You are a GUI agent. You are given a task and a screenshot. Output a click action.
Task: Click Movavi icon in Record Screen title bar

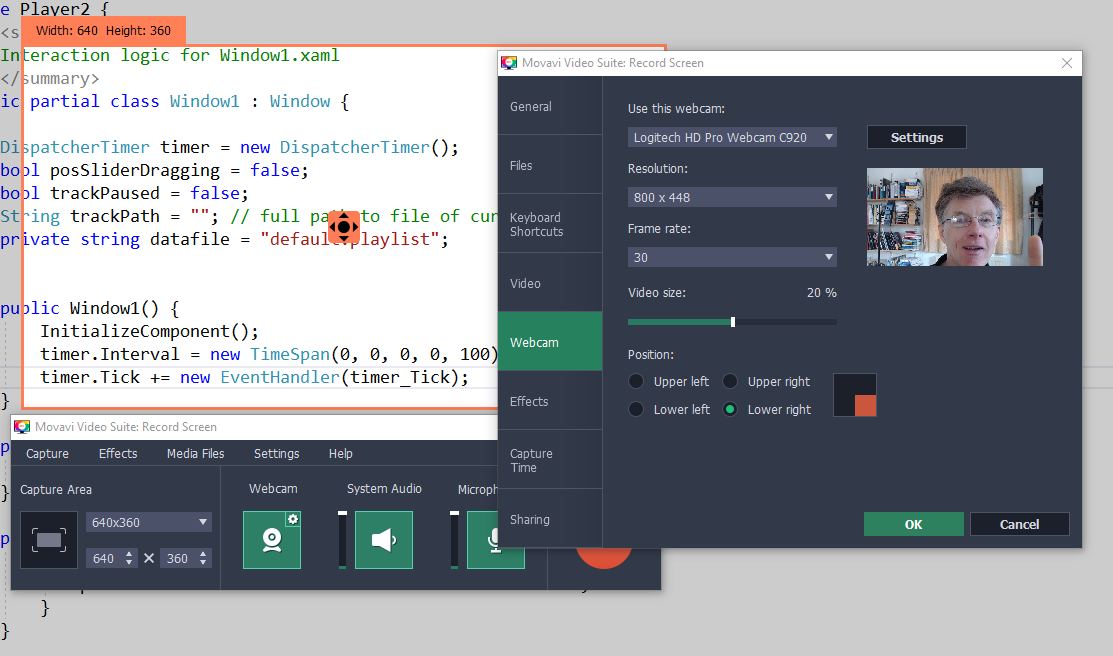pos(22,427)
